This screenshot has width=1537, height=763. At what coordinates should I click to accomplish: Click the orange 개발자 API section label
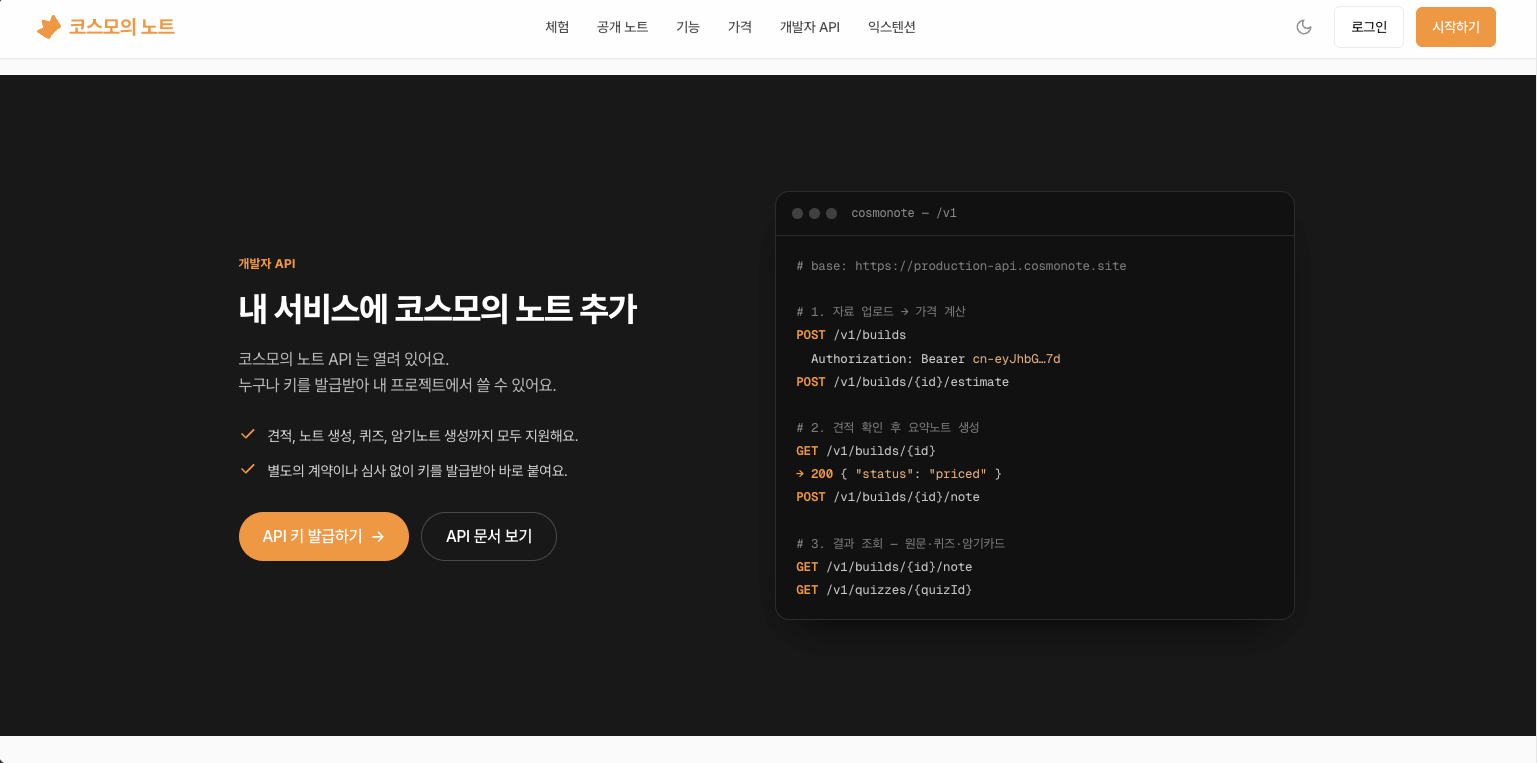[267, 264]
